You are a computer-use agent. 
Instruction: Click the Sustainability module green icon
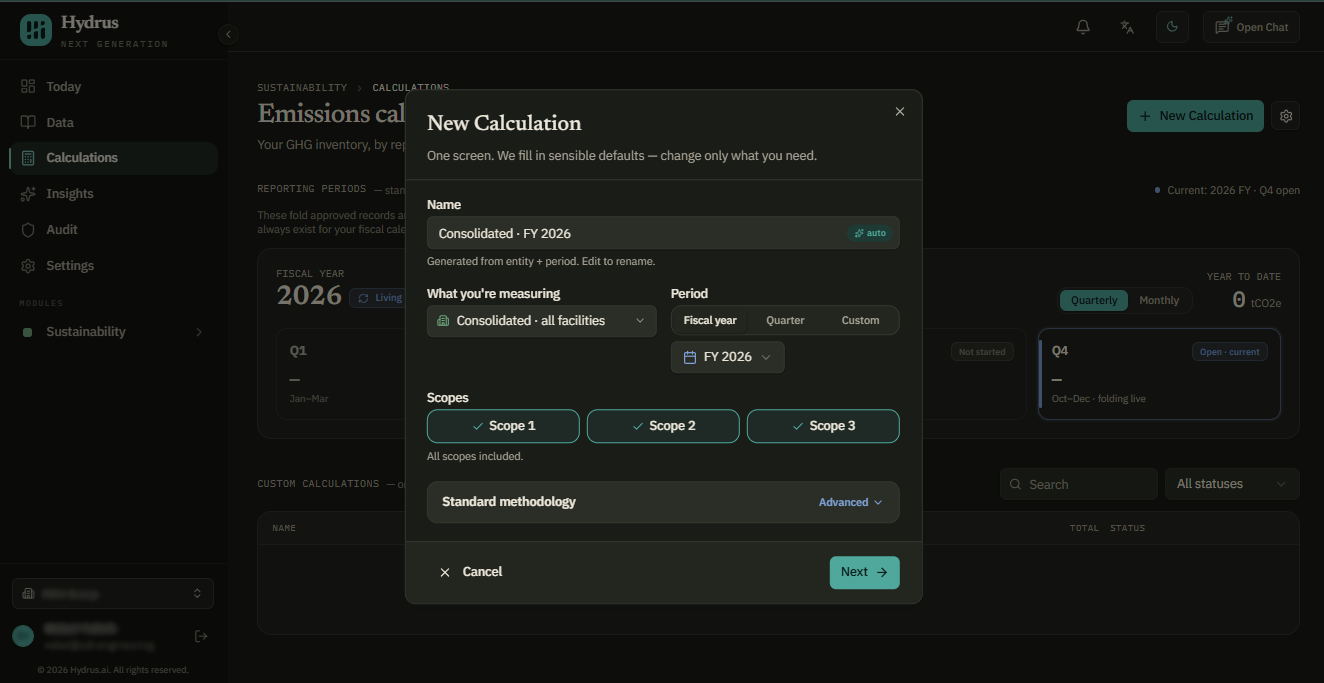(x=27, y=332)
